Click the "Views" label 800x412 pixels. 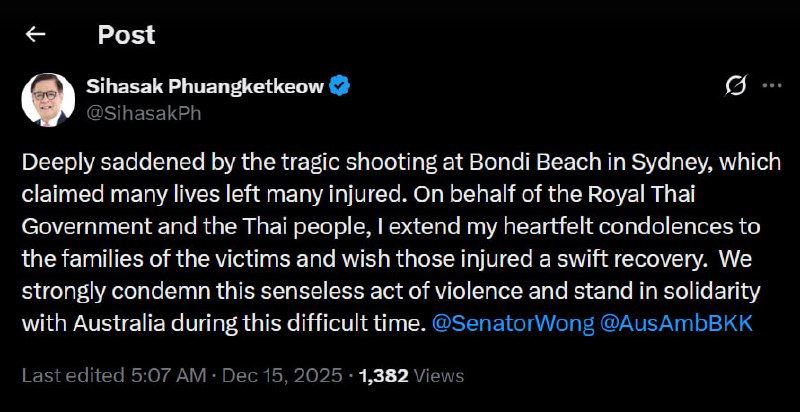[440, 375]
